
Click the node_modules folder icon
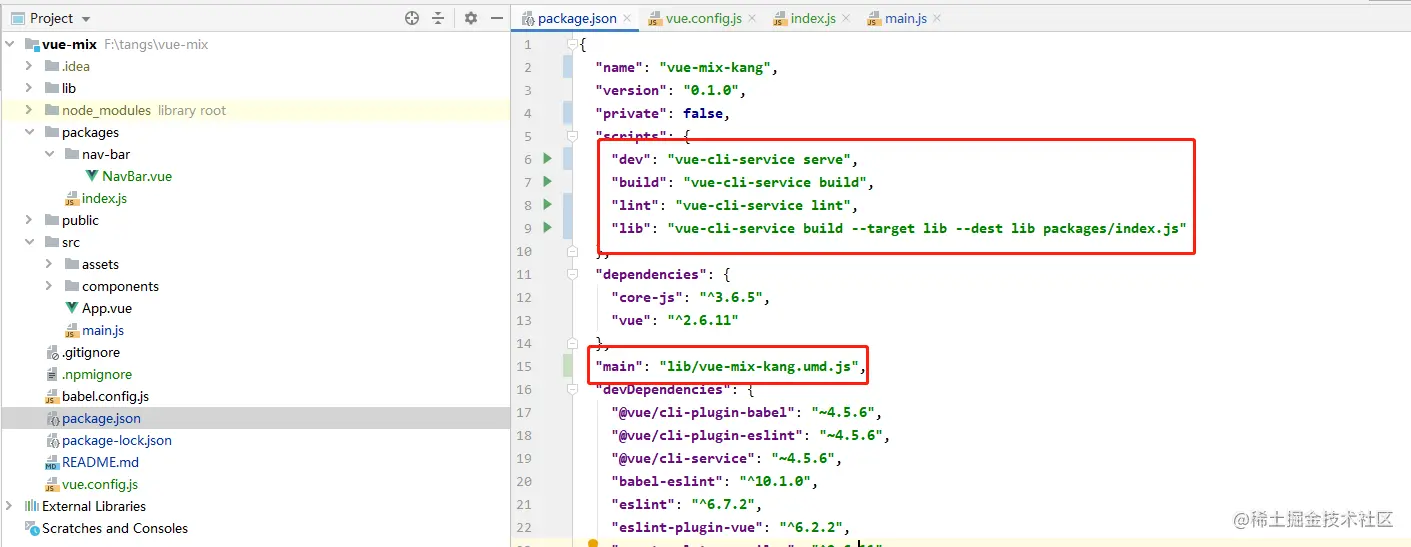(52, 110)
